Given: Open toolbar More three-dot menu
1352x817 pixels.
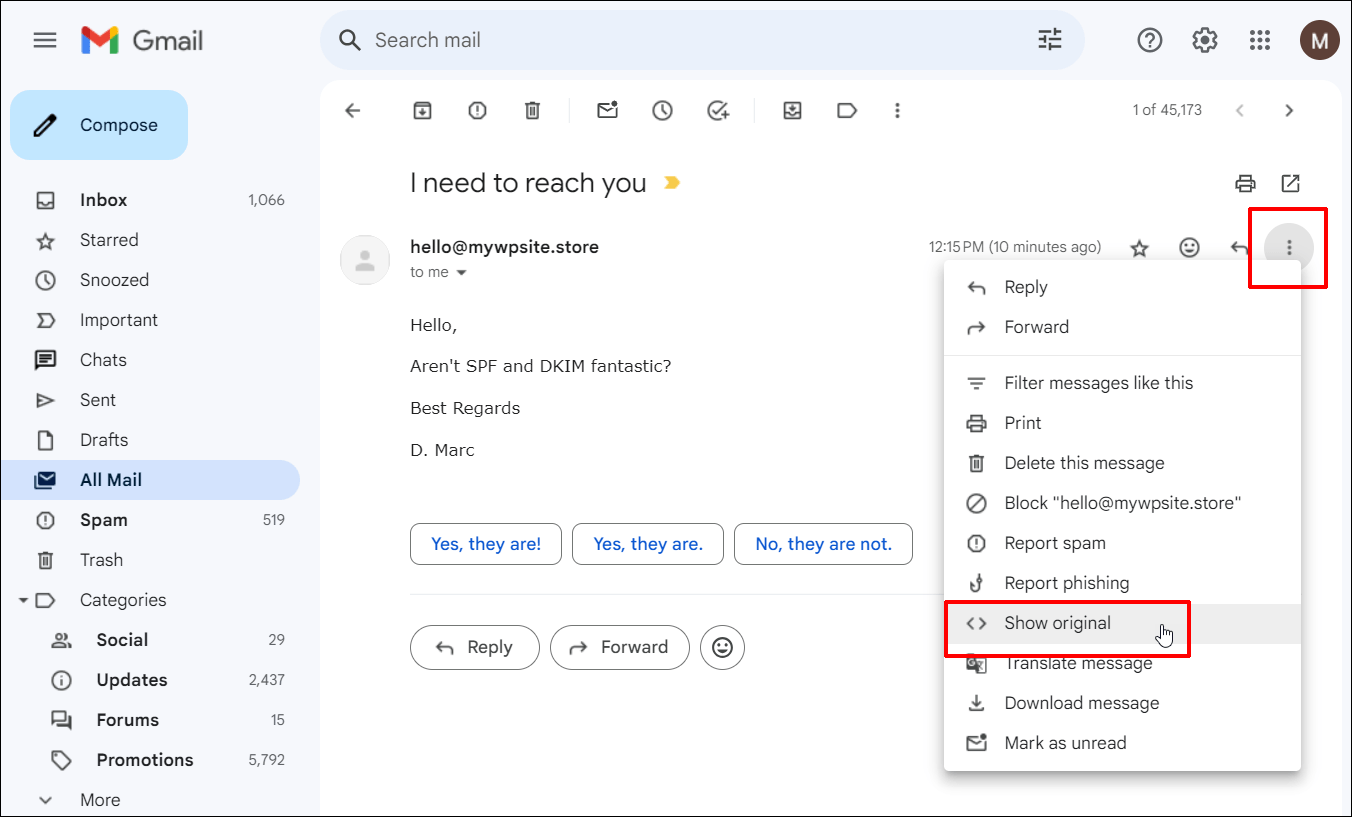Looking at the screenshot, I should point(898,110).
